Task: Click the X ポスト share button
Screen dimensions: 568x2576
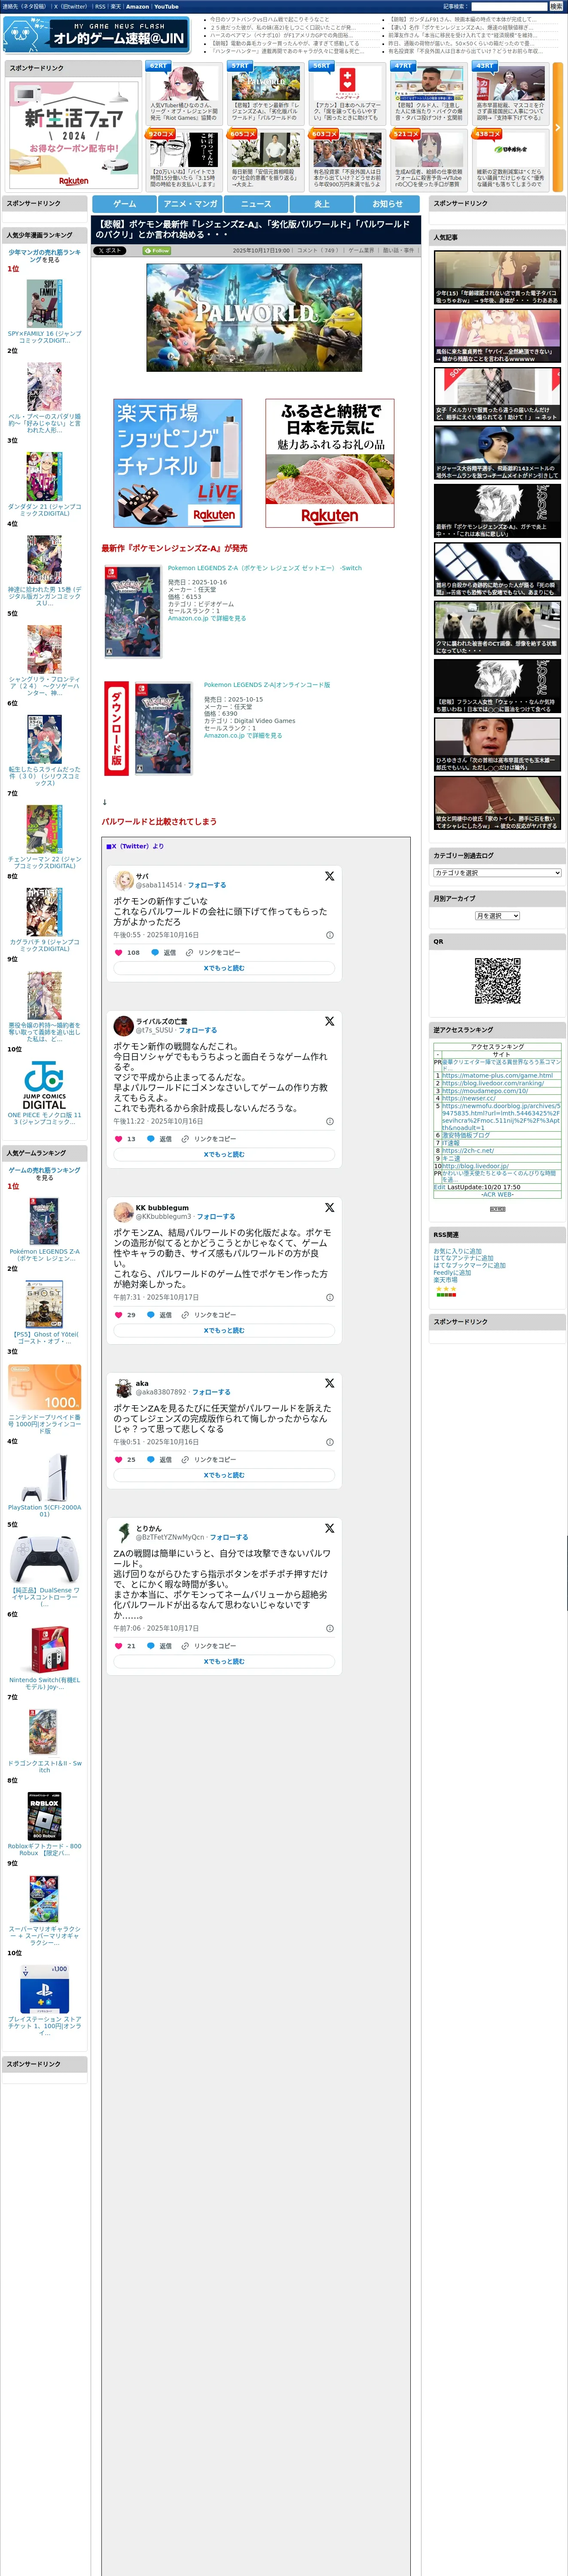Action: (110, 251)
